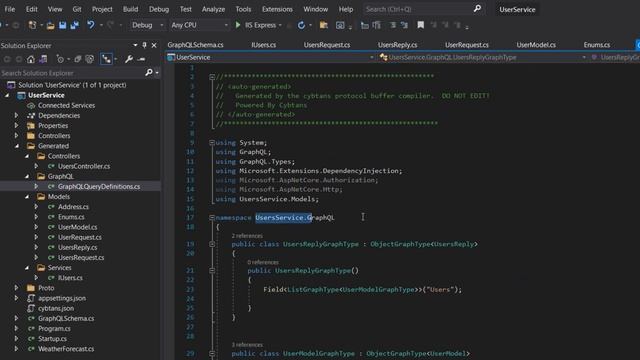Collapse the Generated folder
Image resolution: width=640 pixels, height=360 pixels.
[17, 146]
